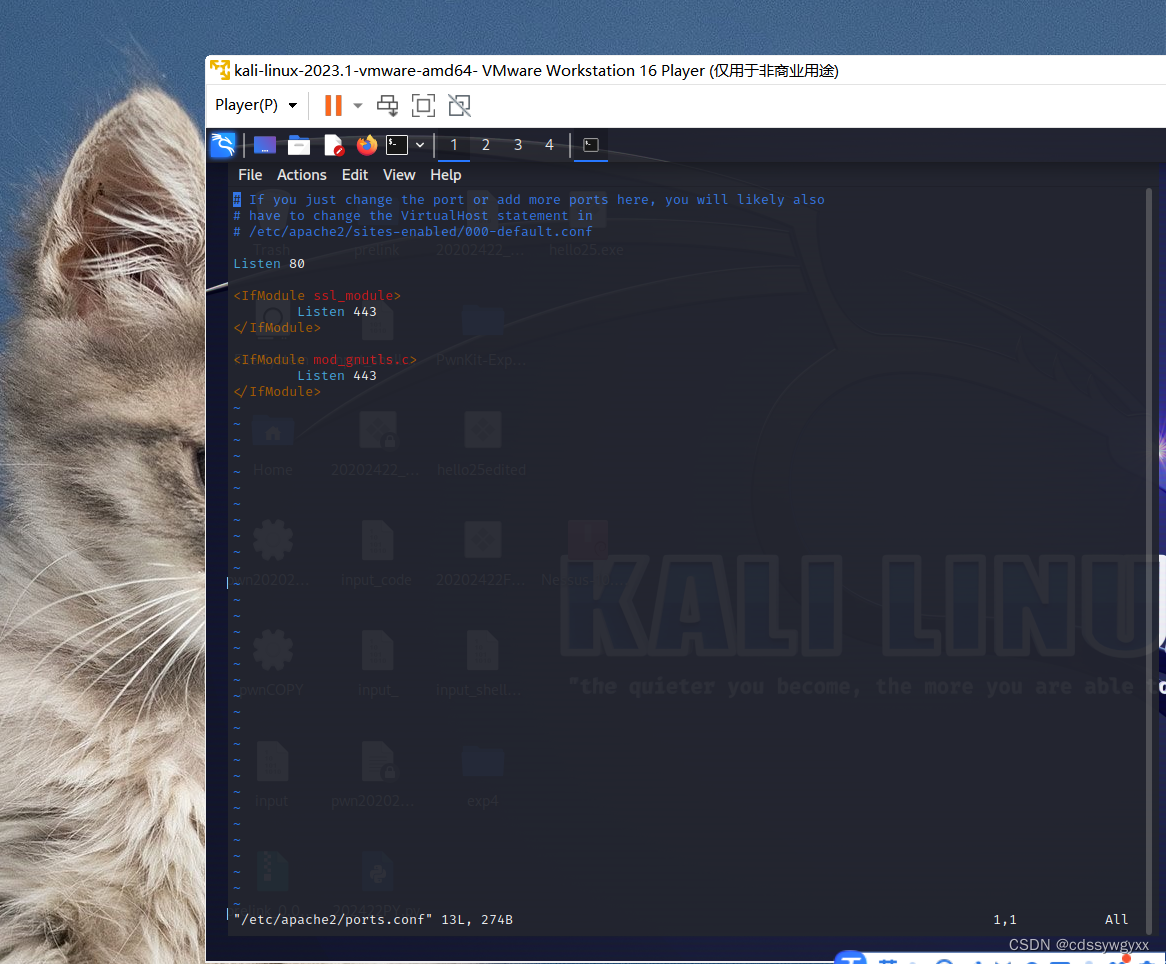This screenshot has width=1166, height=964.
Task: Launch the text editor panel icon
Action: (334, 144)
